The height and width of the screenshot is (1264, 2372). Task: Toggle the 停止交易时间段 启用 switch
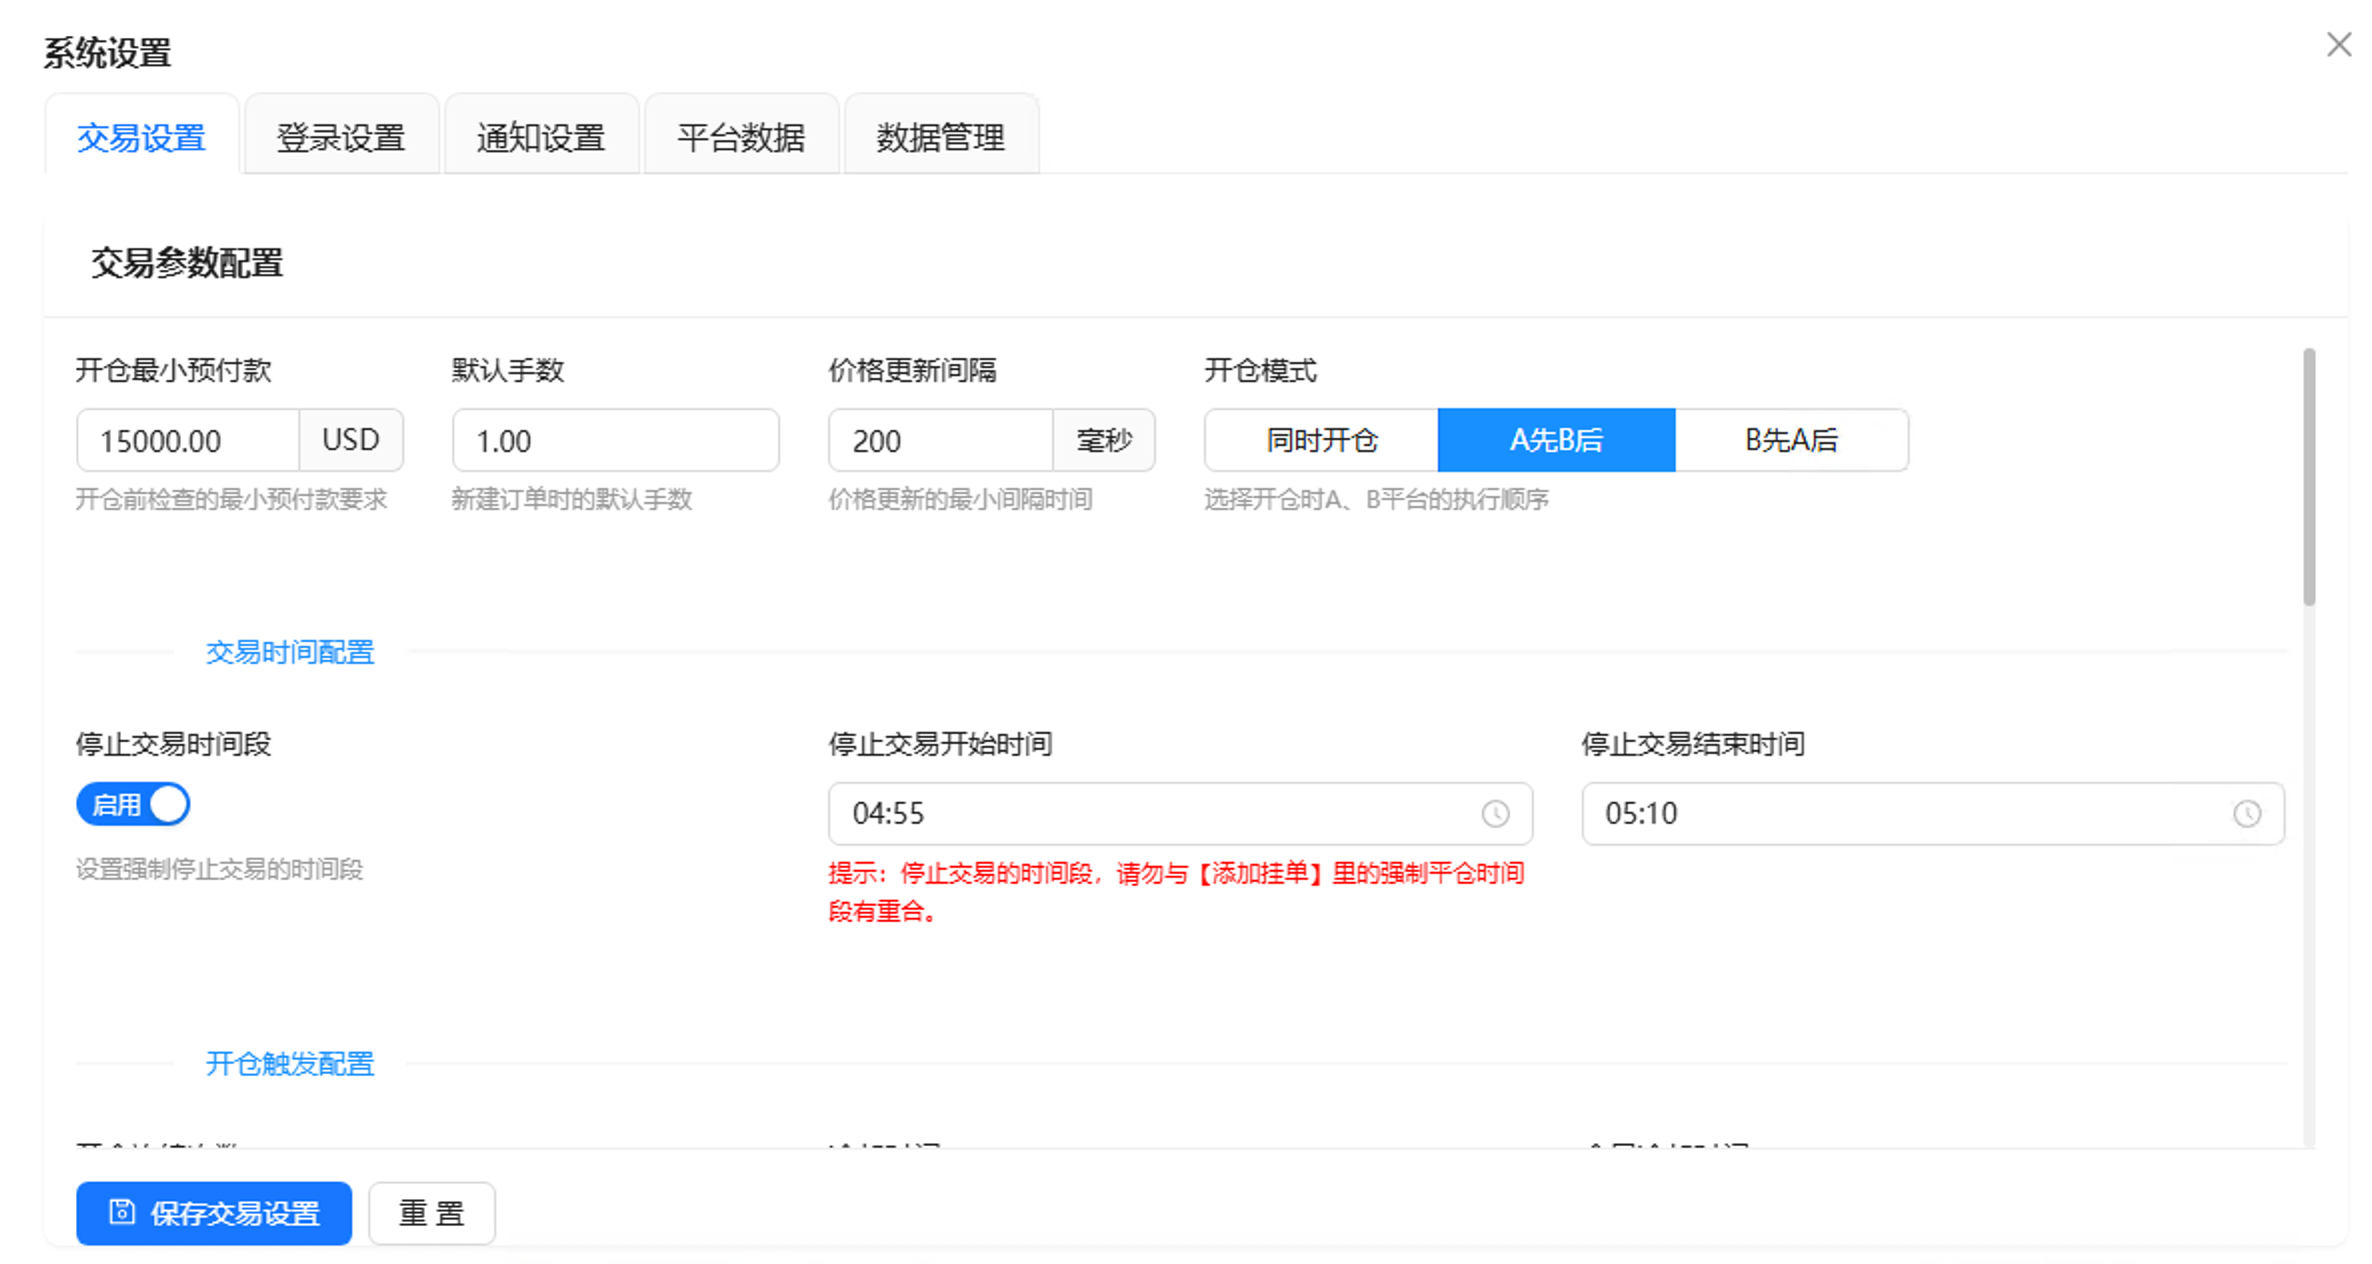pos(133,804)
